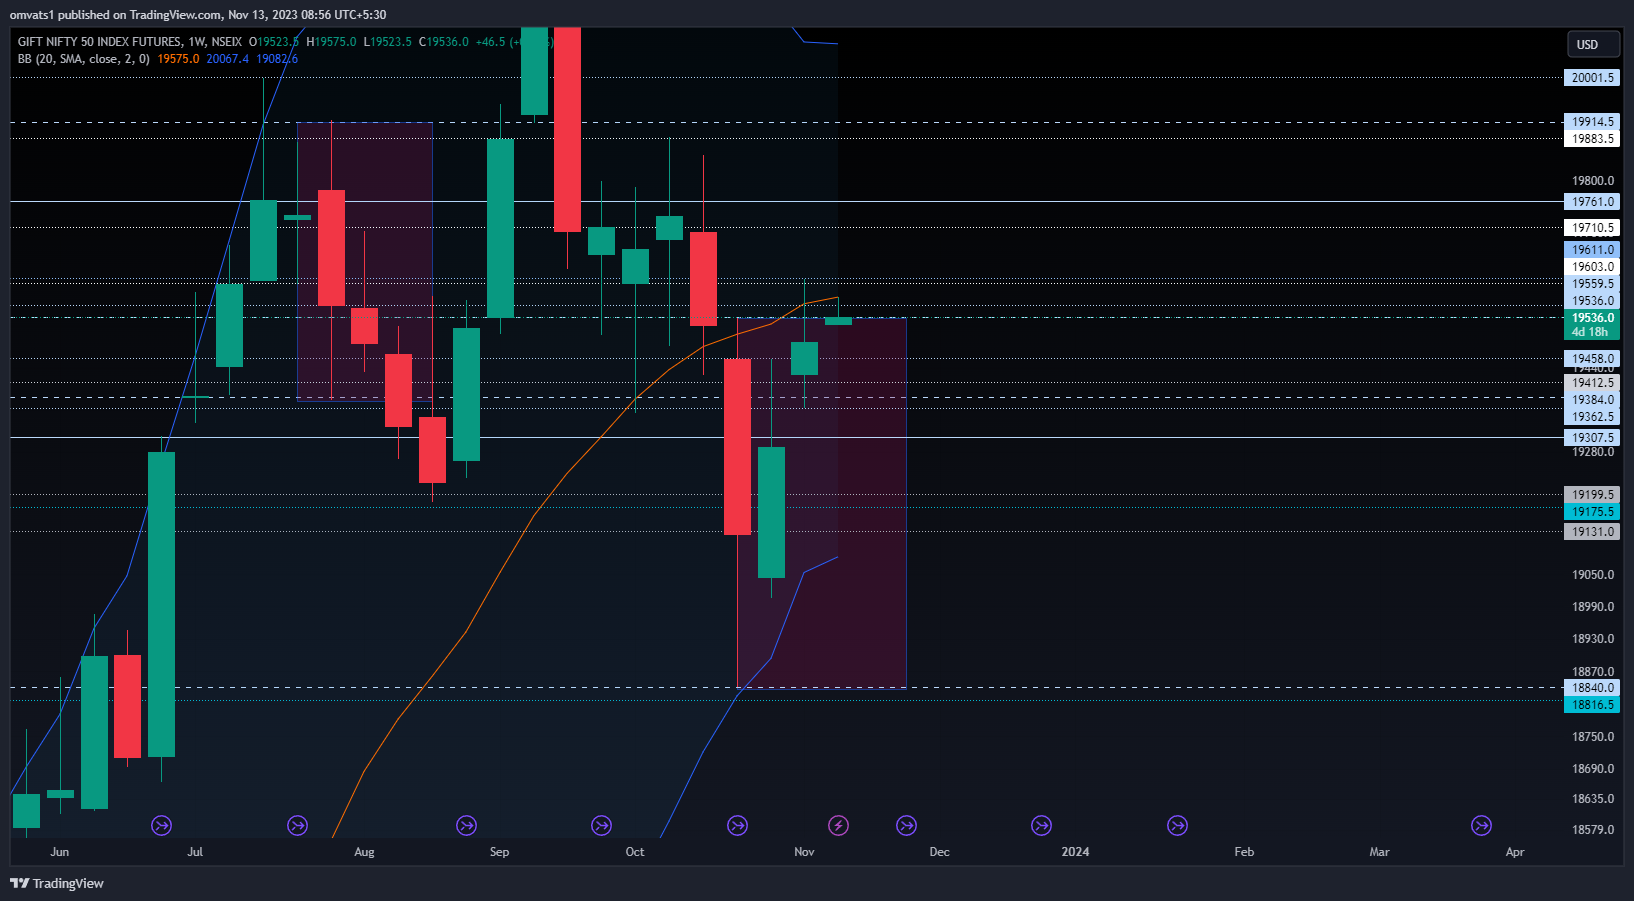Click the 19883.5 price level label
Screen dimensions: 1634x901
pyautogui.click(x=1592, y=139)
